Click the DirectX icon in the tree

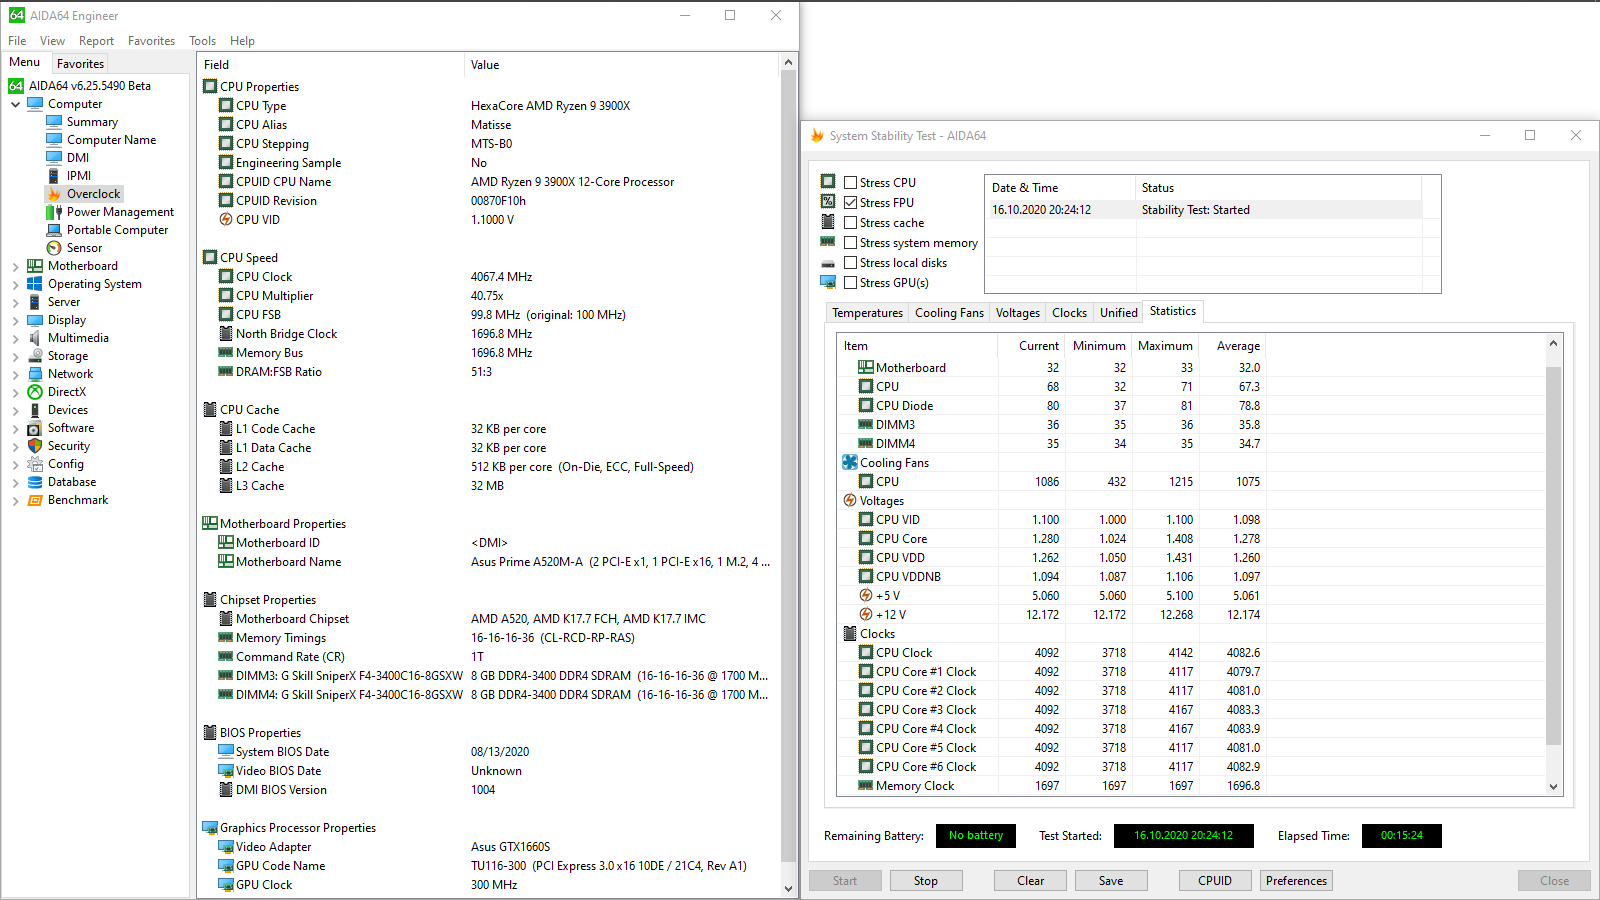click(35, 392)
